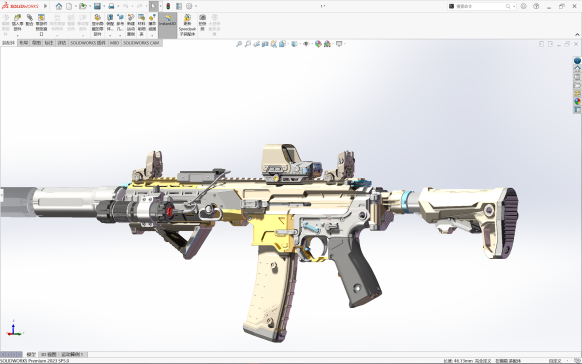Switch to the Layout ribbon tab

click(23, 43)
